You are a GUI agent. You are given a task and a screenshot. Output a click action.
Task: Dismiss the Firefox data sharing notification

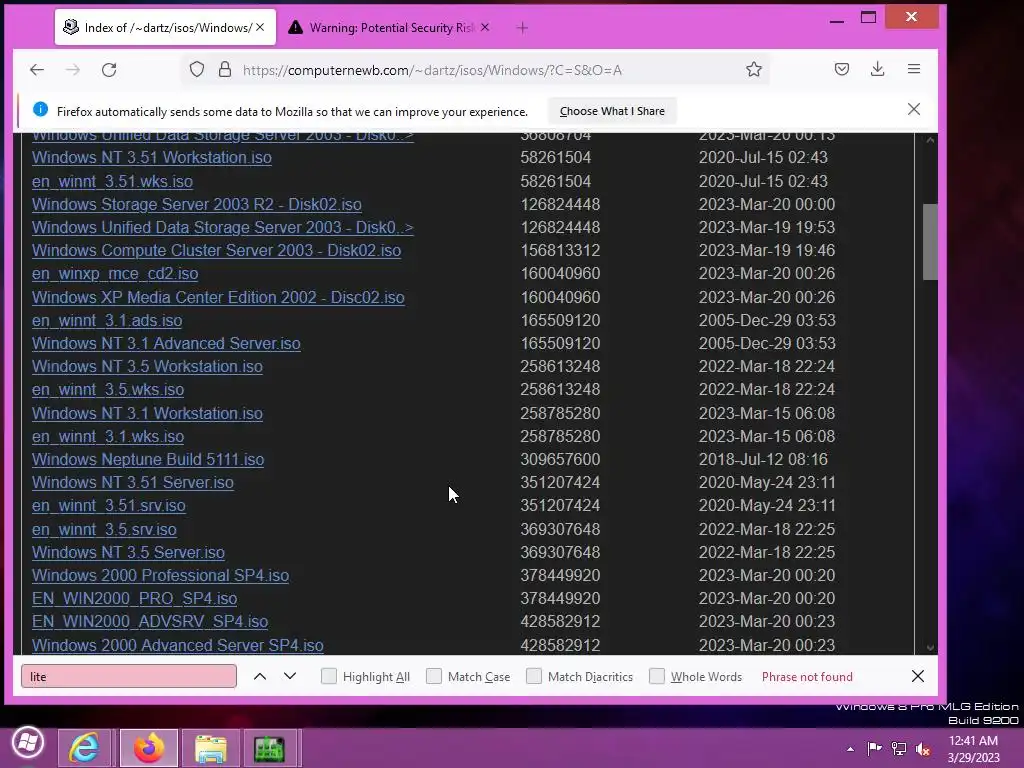[914, 109]
